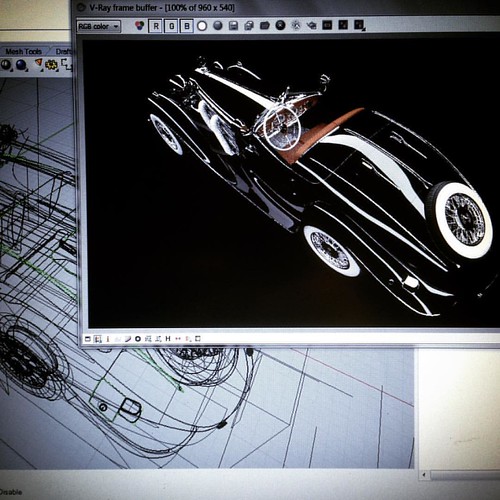Click the V-Ray frame buffer title bar
Viewport: 500px width, 500px height.
point(287,8)
